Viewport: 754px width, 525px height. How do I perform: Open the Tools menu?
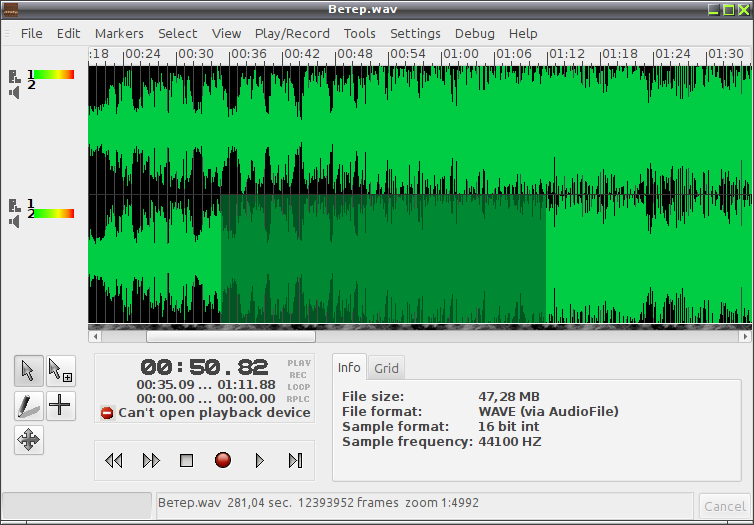pos(359,34)
